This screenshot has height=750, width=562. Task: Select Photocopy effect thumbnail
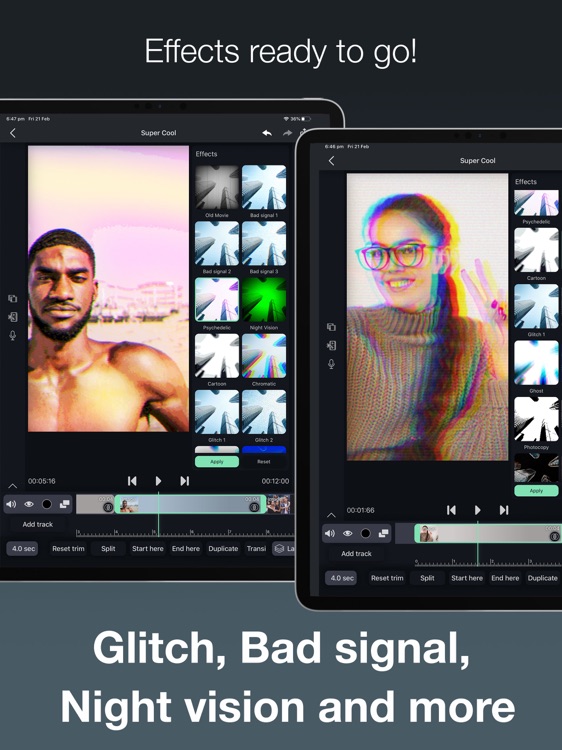click(x=536, y=419)
